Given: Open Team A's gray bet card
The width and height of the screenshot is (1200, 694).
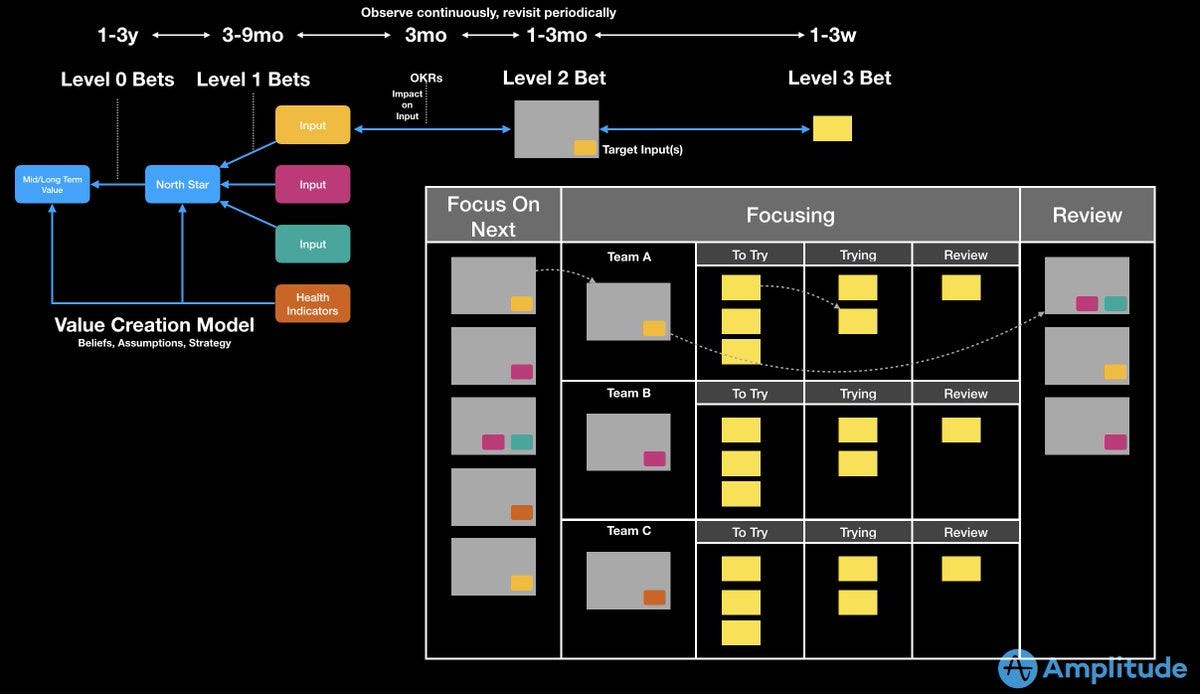Looking at the screenshot, I should 628,311.
